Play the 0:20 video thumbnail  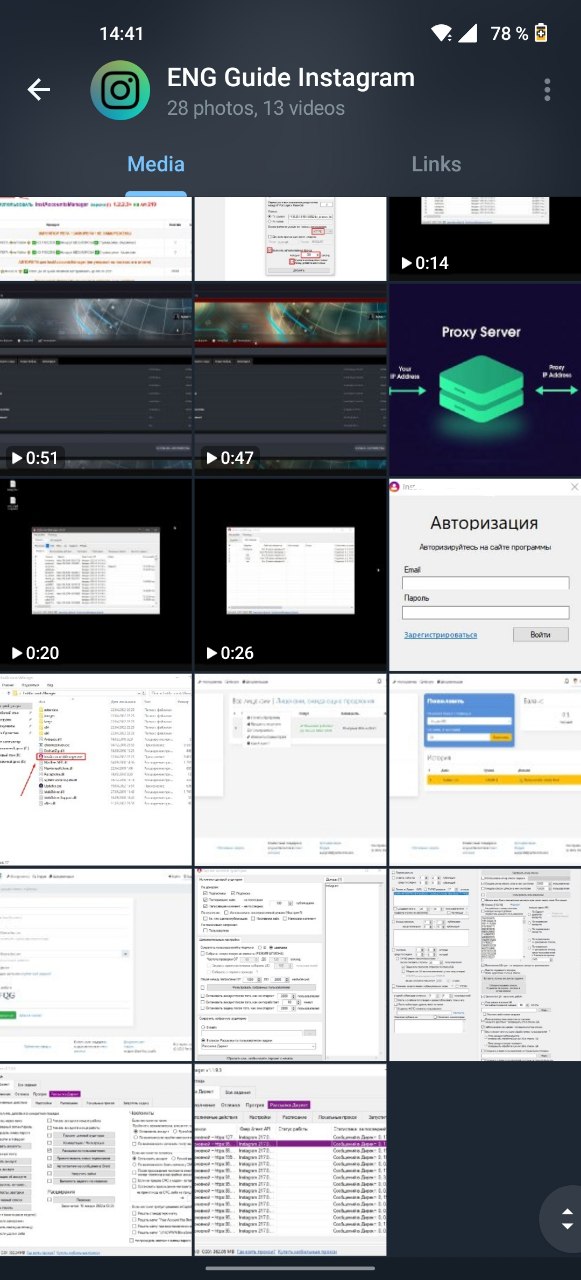pyautogui.click(x=96, y=573)
